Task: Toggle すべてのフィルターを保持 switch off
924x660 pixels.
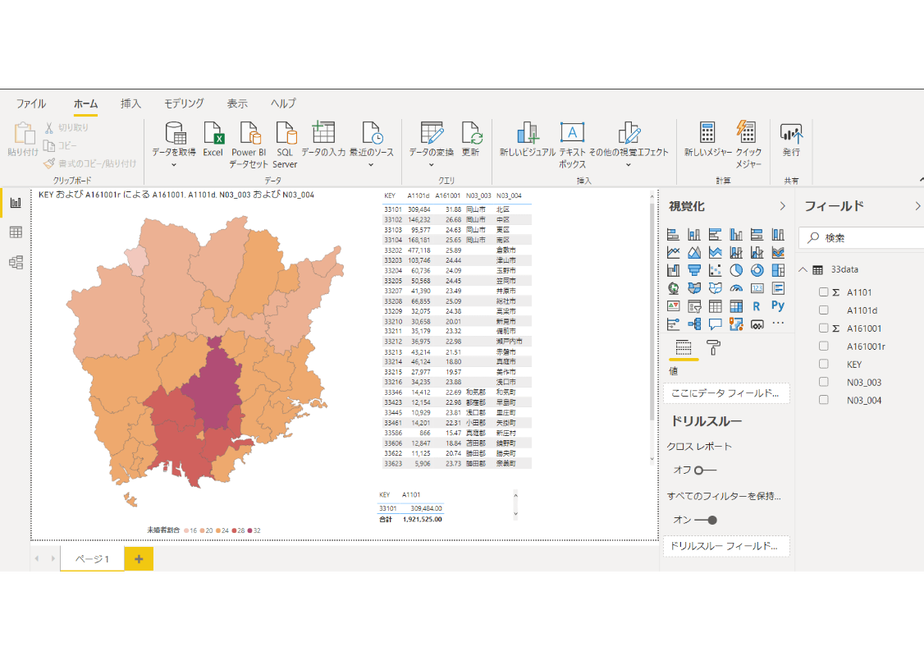Action: [x=705, y=520]
